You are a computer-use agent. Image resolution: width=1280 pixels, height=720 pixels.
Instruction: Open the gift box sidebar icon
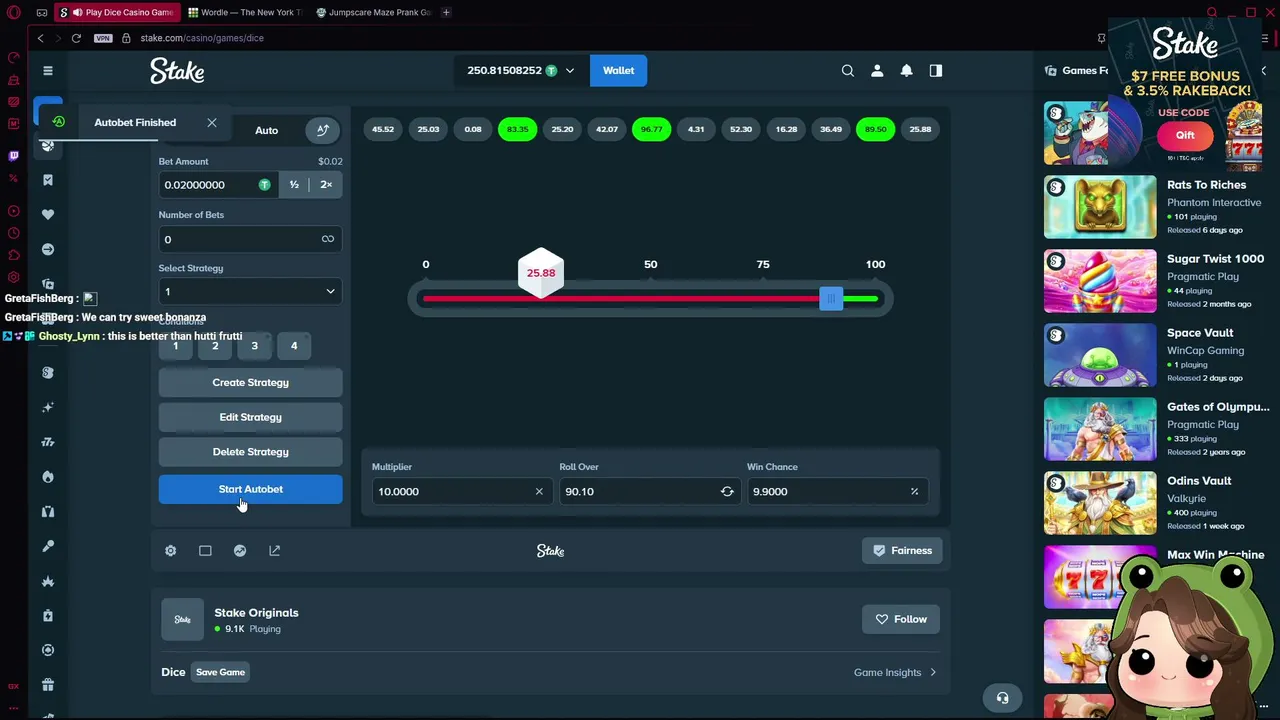48,685
